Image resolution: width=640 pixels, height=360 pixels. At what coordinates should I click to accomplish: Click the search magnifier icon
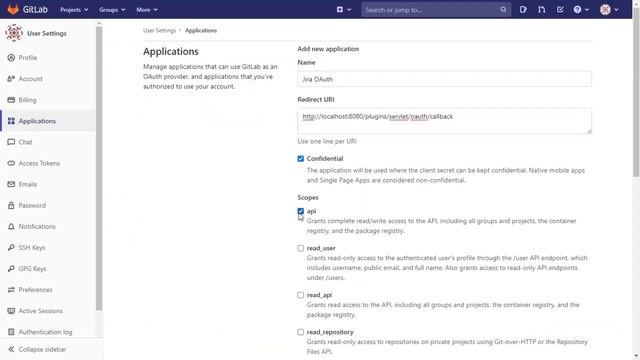click(x=503, y=9)
